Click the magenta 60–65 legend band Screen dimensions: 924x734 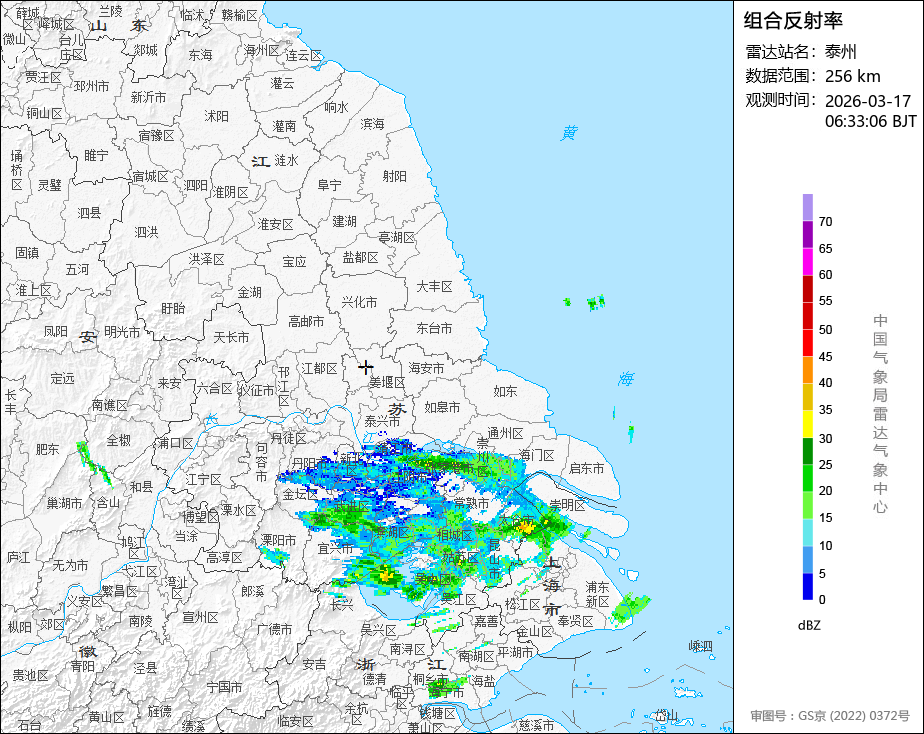click(807, 262)
